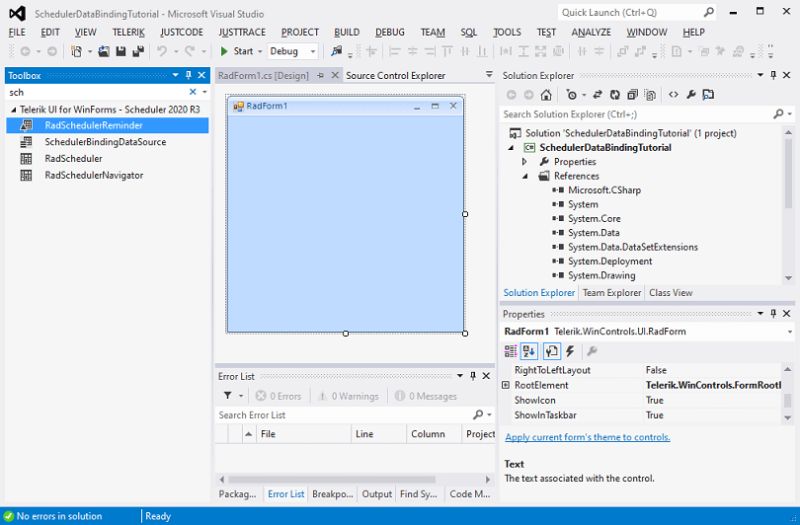800x525 pixels.
Task: Open the FILE menu
Action: point(17,32)
